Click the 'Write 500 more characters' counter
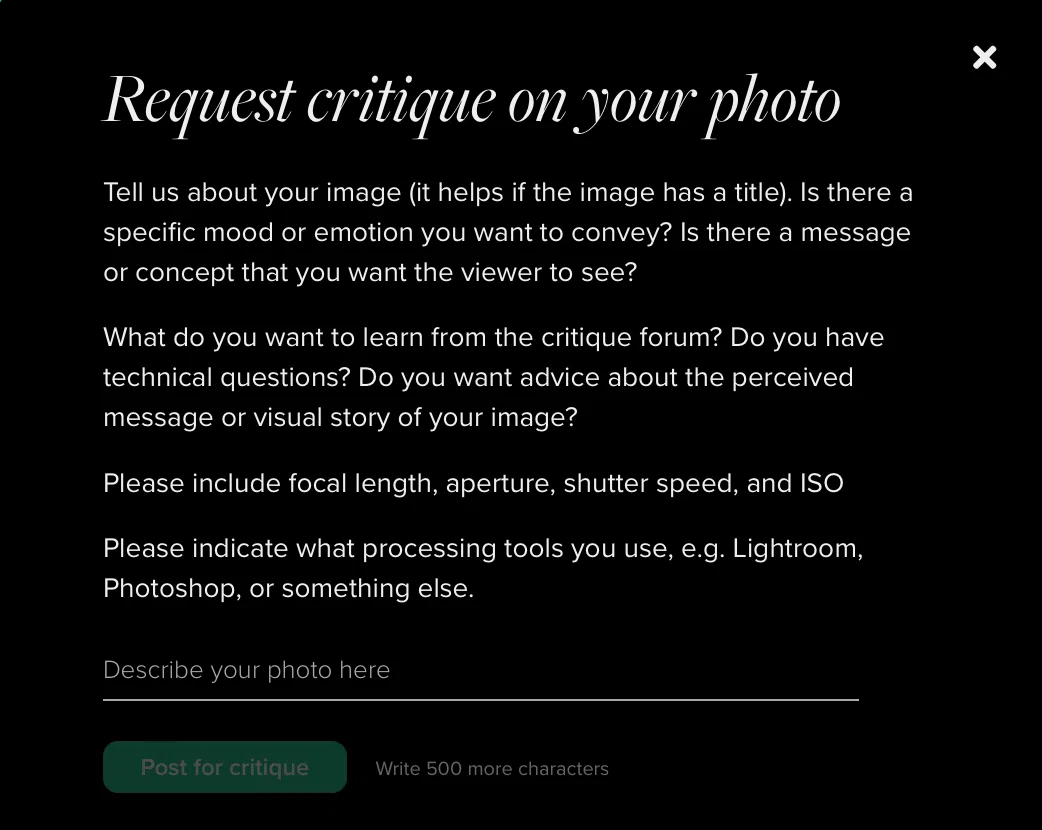 tap(492, 769)
